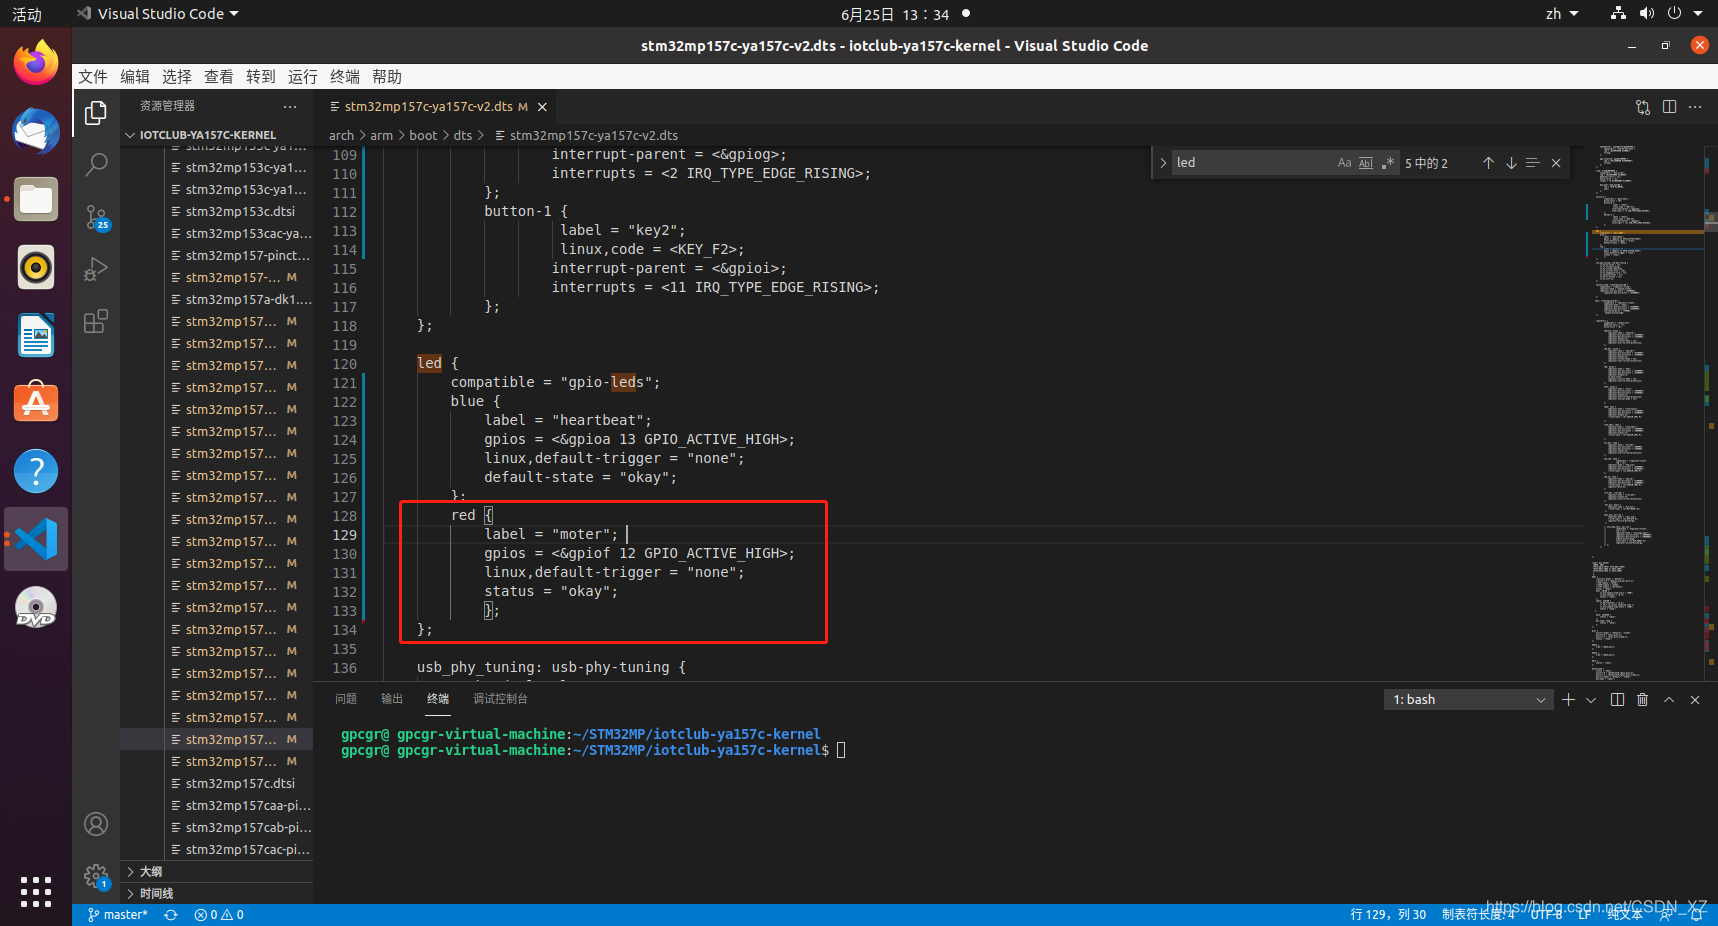Open editor More Actions ellipsis

(x=1695, y=107)
